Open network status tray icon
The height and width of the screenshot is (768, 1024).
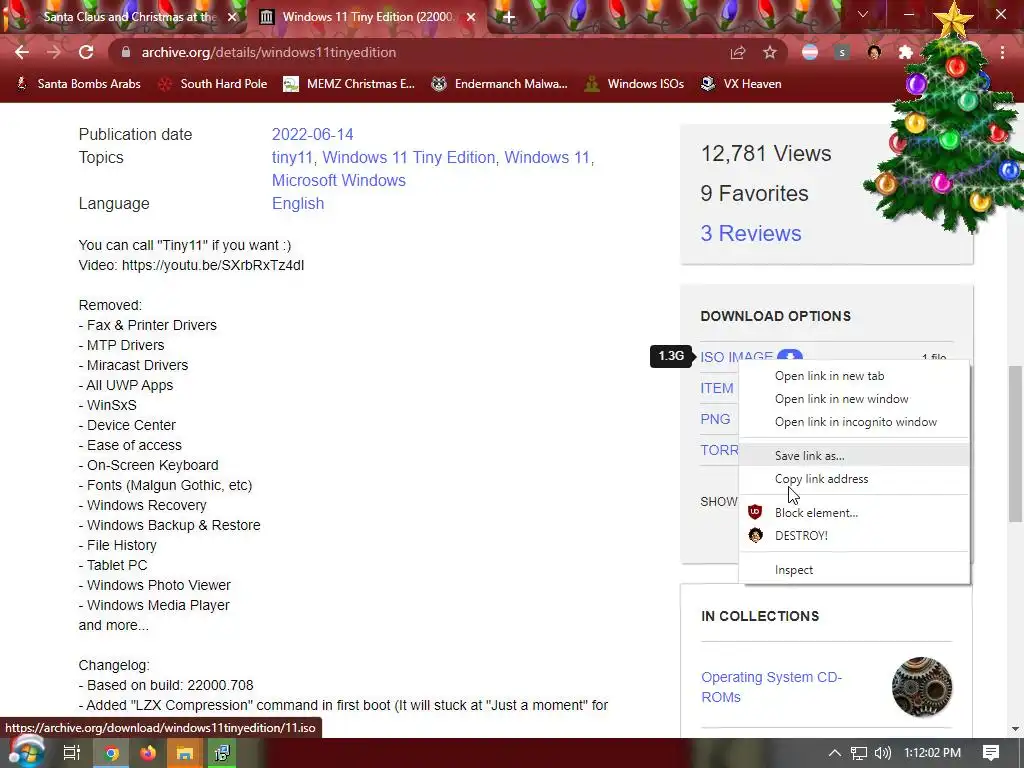859,753
